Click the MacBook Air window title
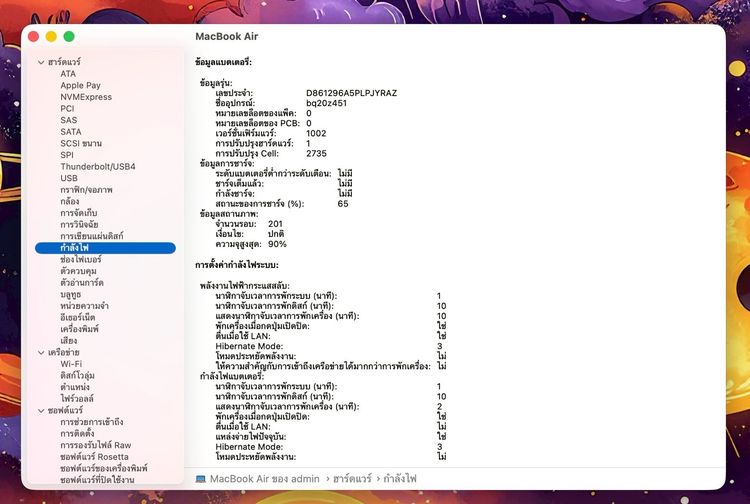 point(227,36)
